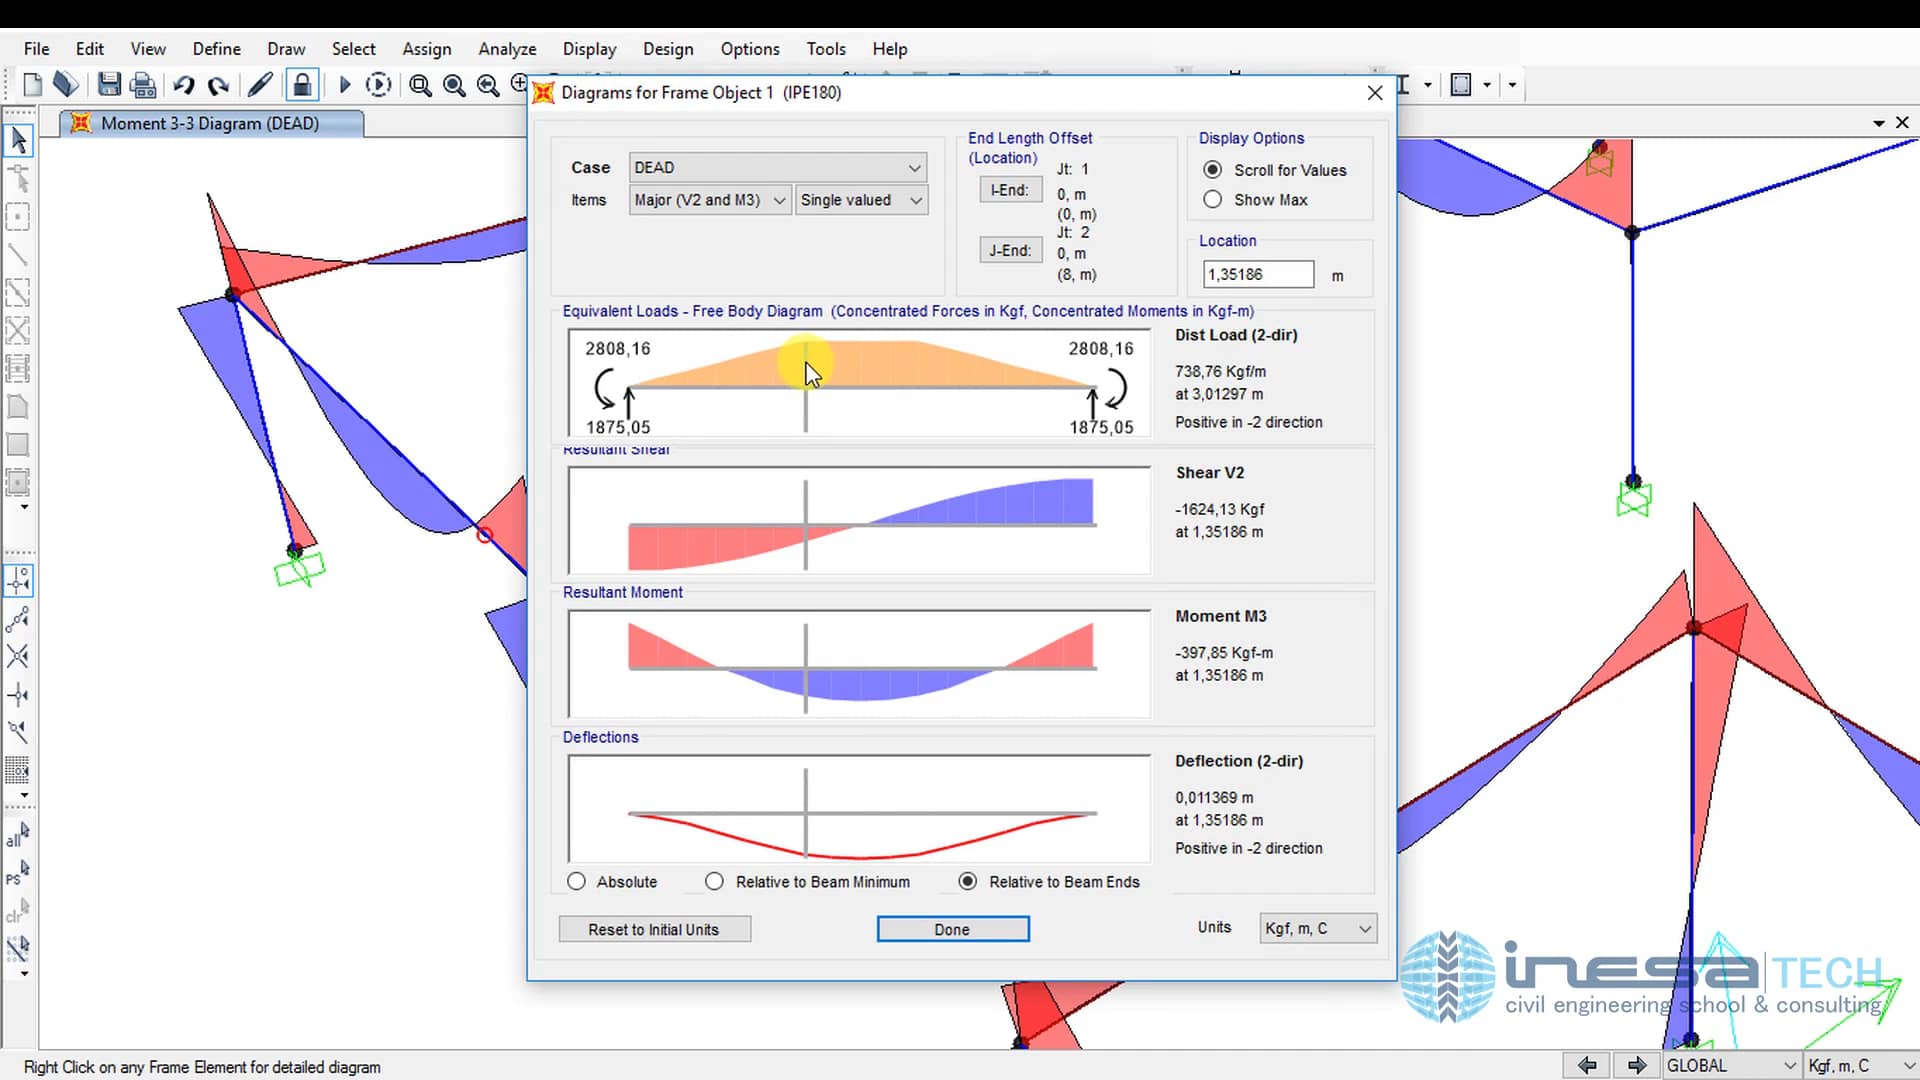Open the Display menu
The height and width of the screenshot is (1080, 1920).
pos(589,49)
